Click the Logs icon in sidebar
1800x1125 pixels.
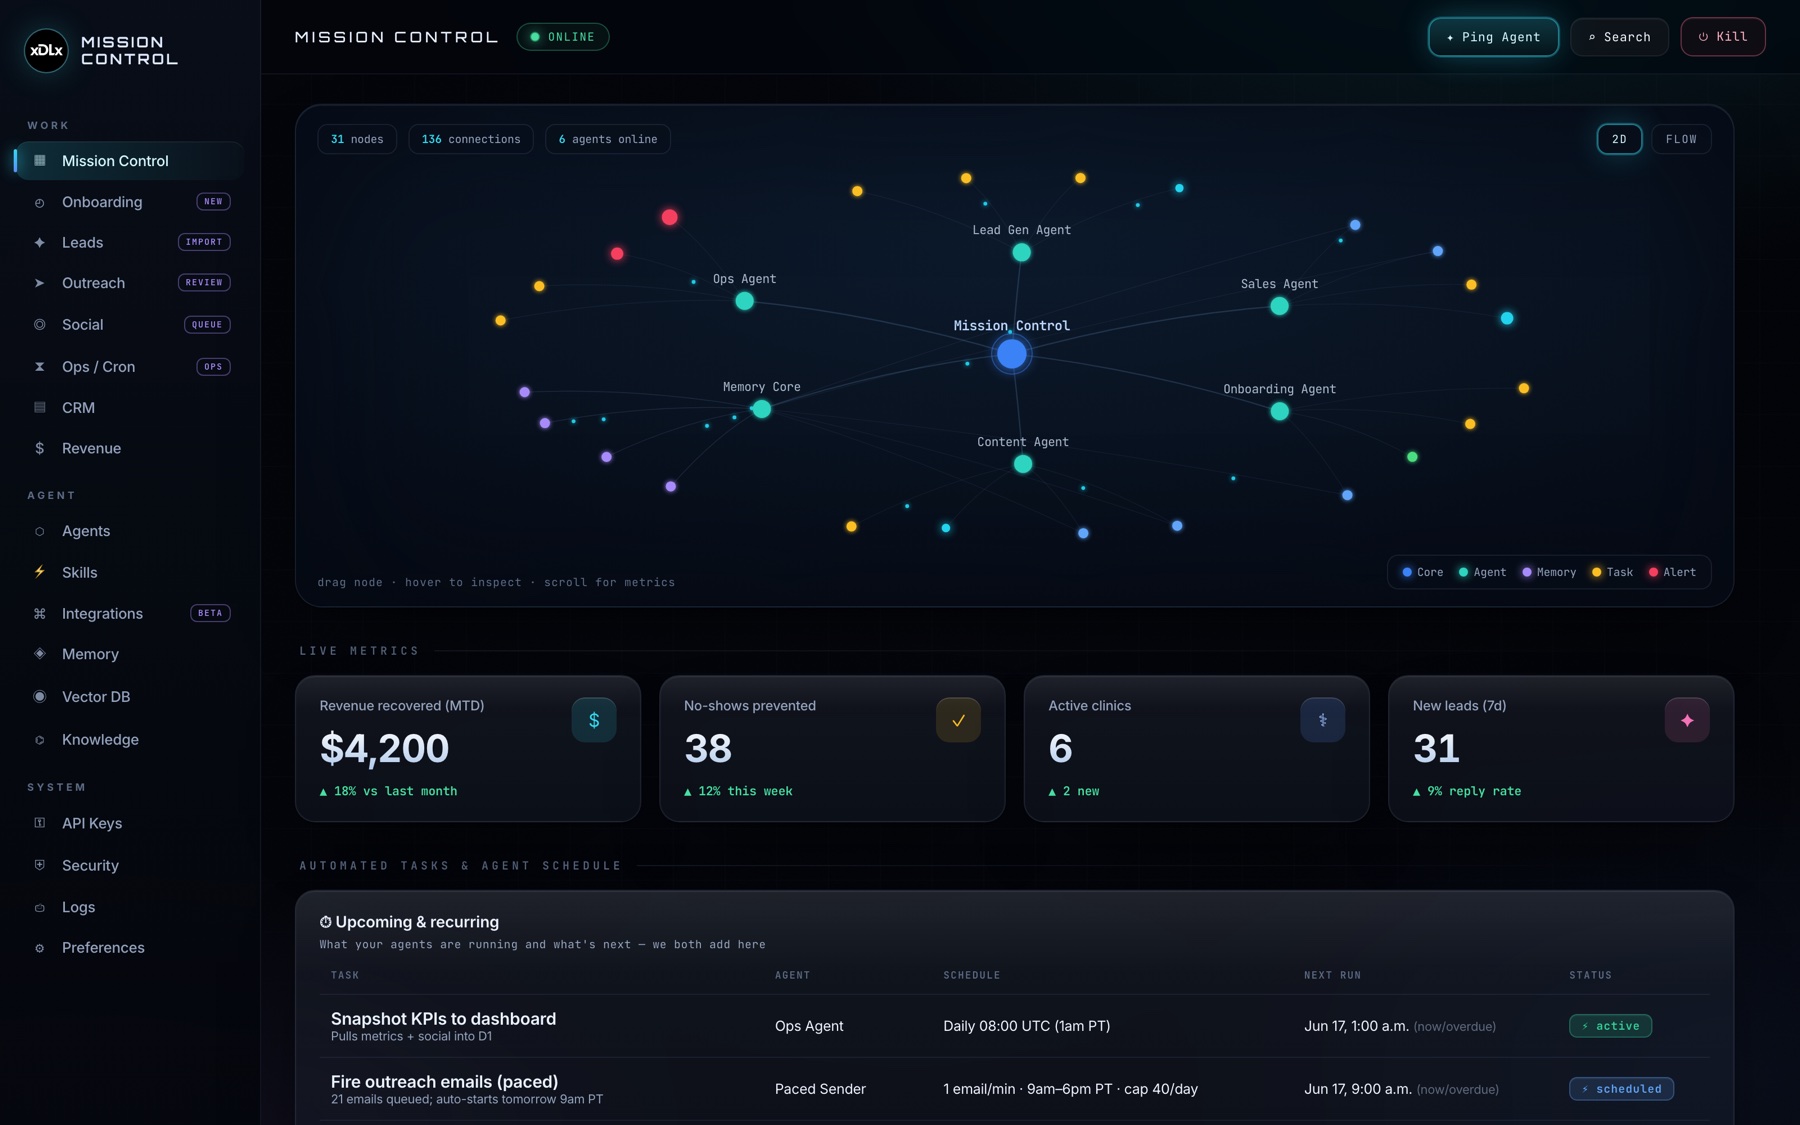click(40, 908)
